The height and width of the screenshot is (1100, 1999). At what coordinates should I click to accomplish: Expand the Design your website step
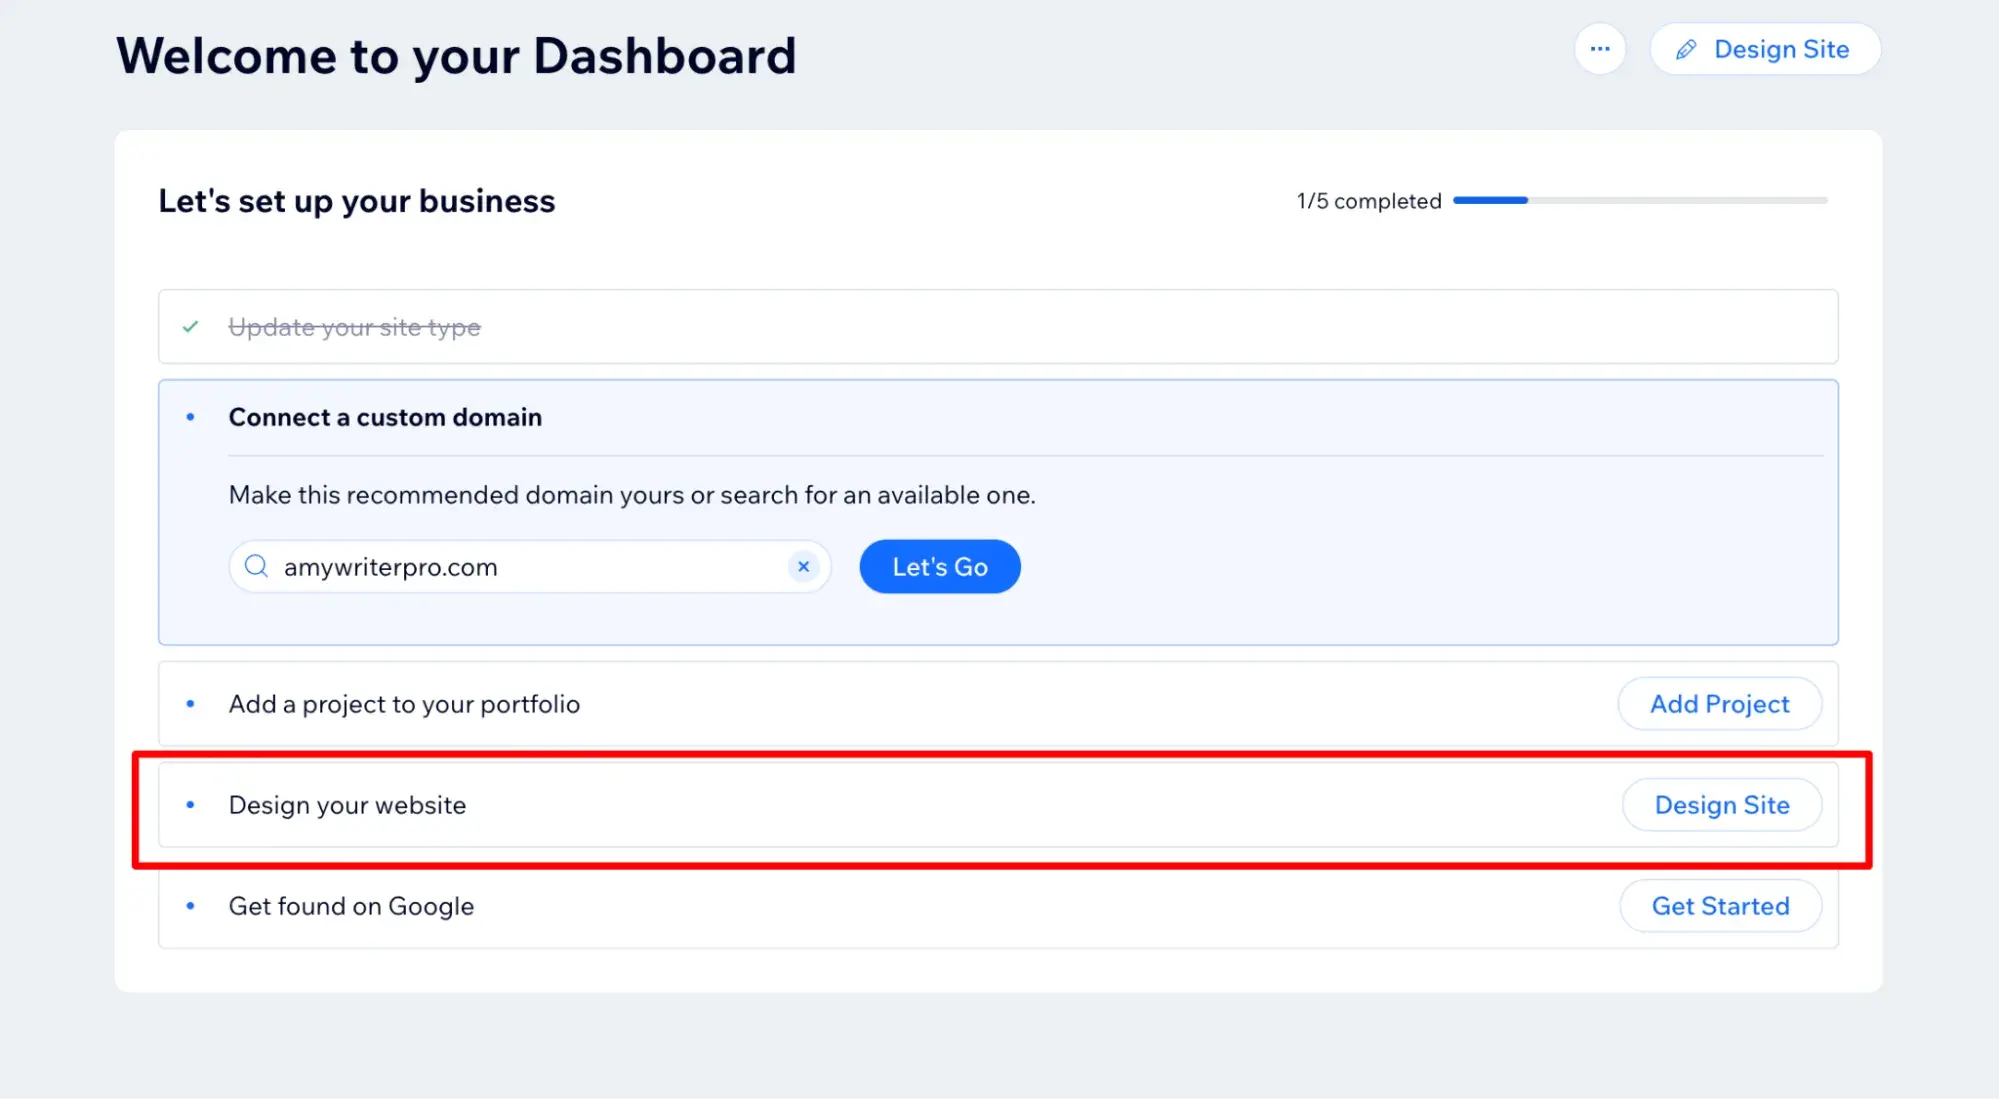pyautogui.click(x=347, y=805)
